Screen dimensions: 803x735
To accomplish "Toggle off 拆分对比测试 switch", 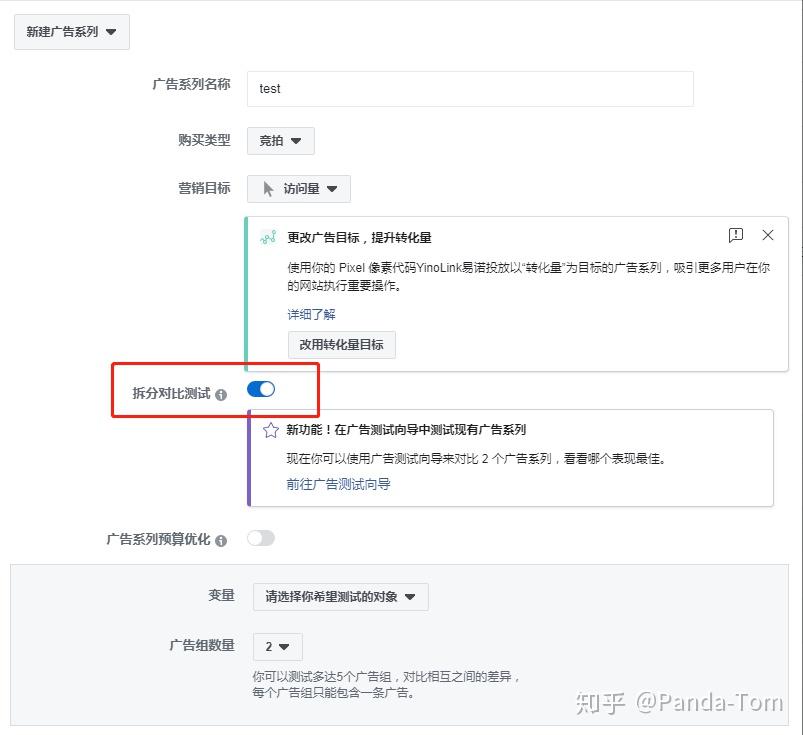I will (x=261, y=390).
